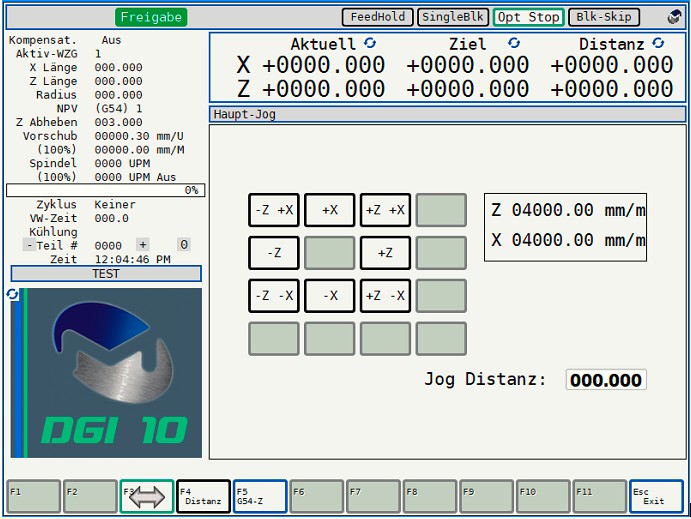Click the Esc Exit softkey
Image resolution: width=691 pixels, height=519 pixels.
656,497
